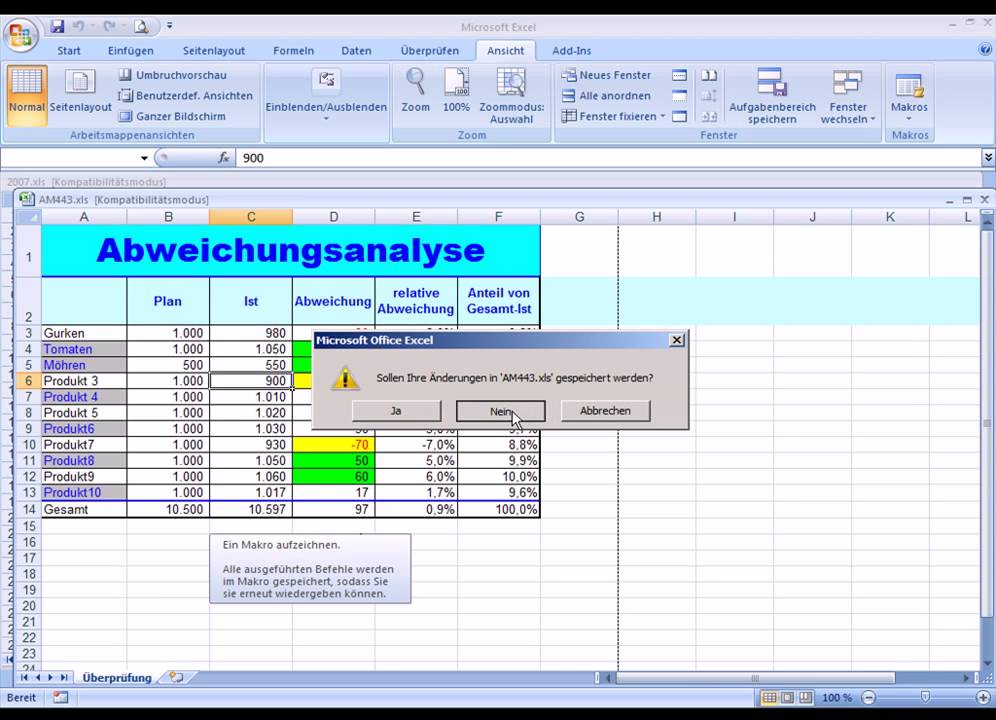Expand the formula bar
The height and width of the screenshot is (720, 996).
tap(988, 158)
